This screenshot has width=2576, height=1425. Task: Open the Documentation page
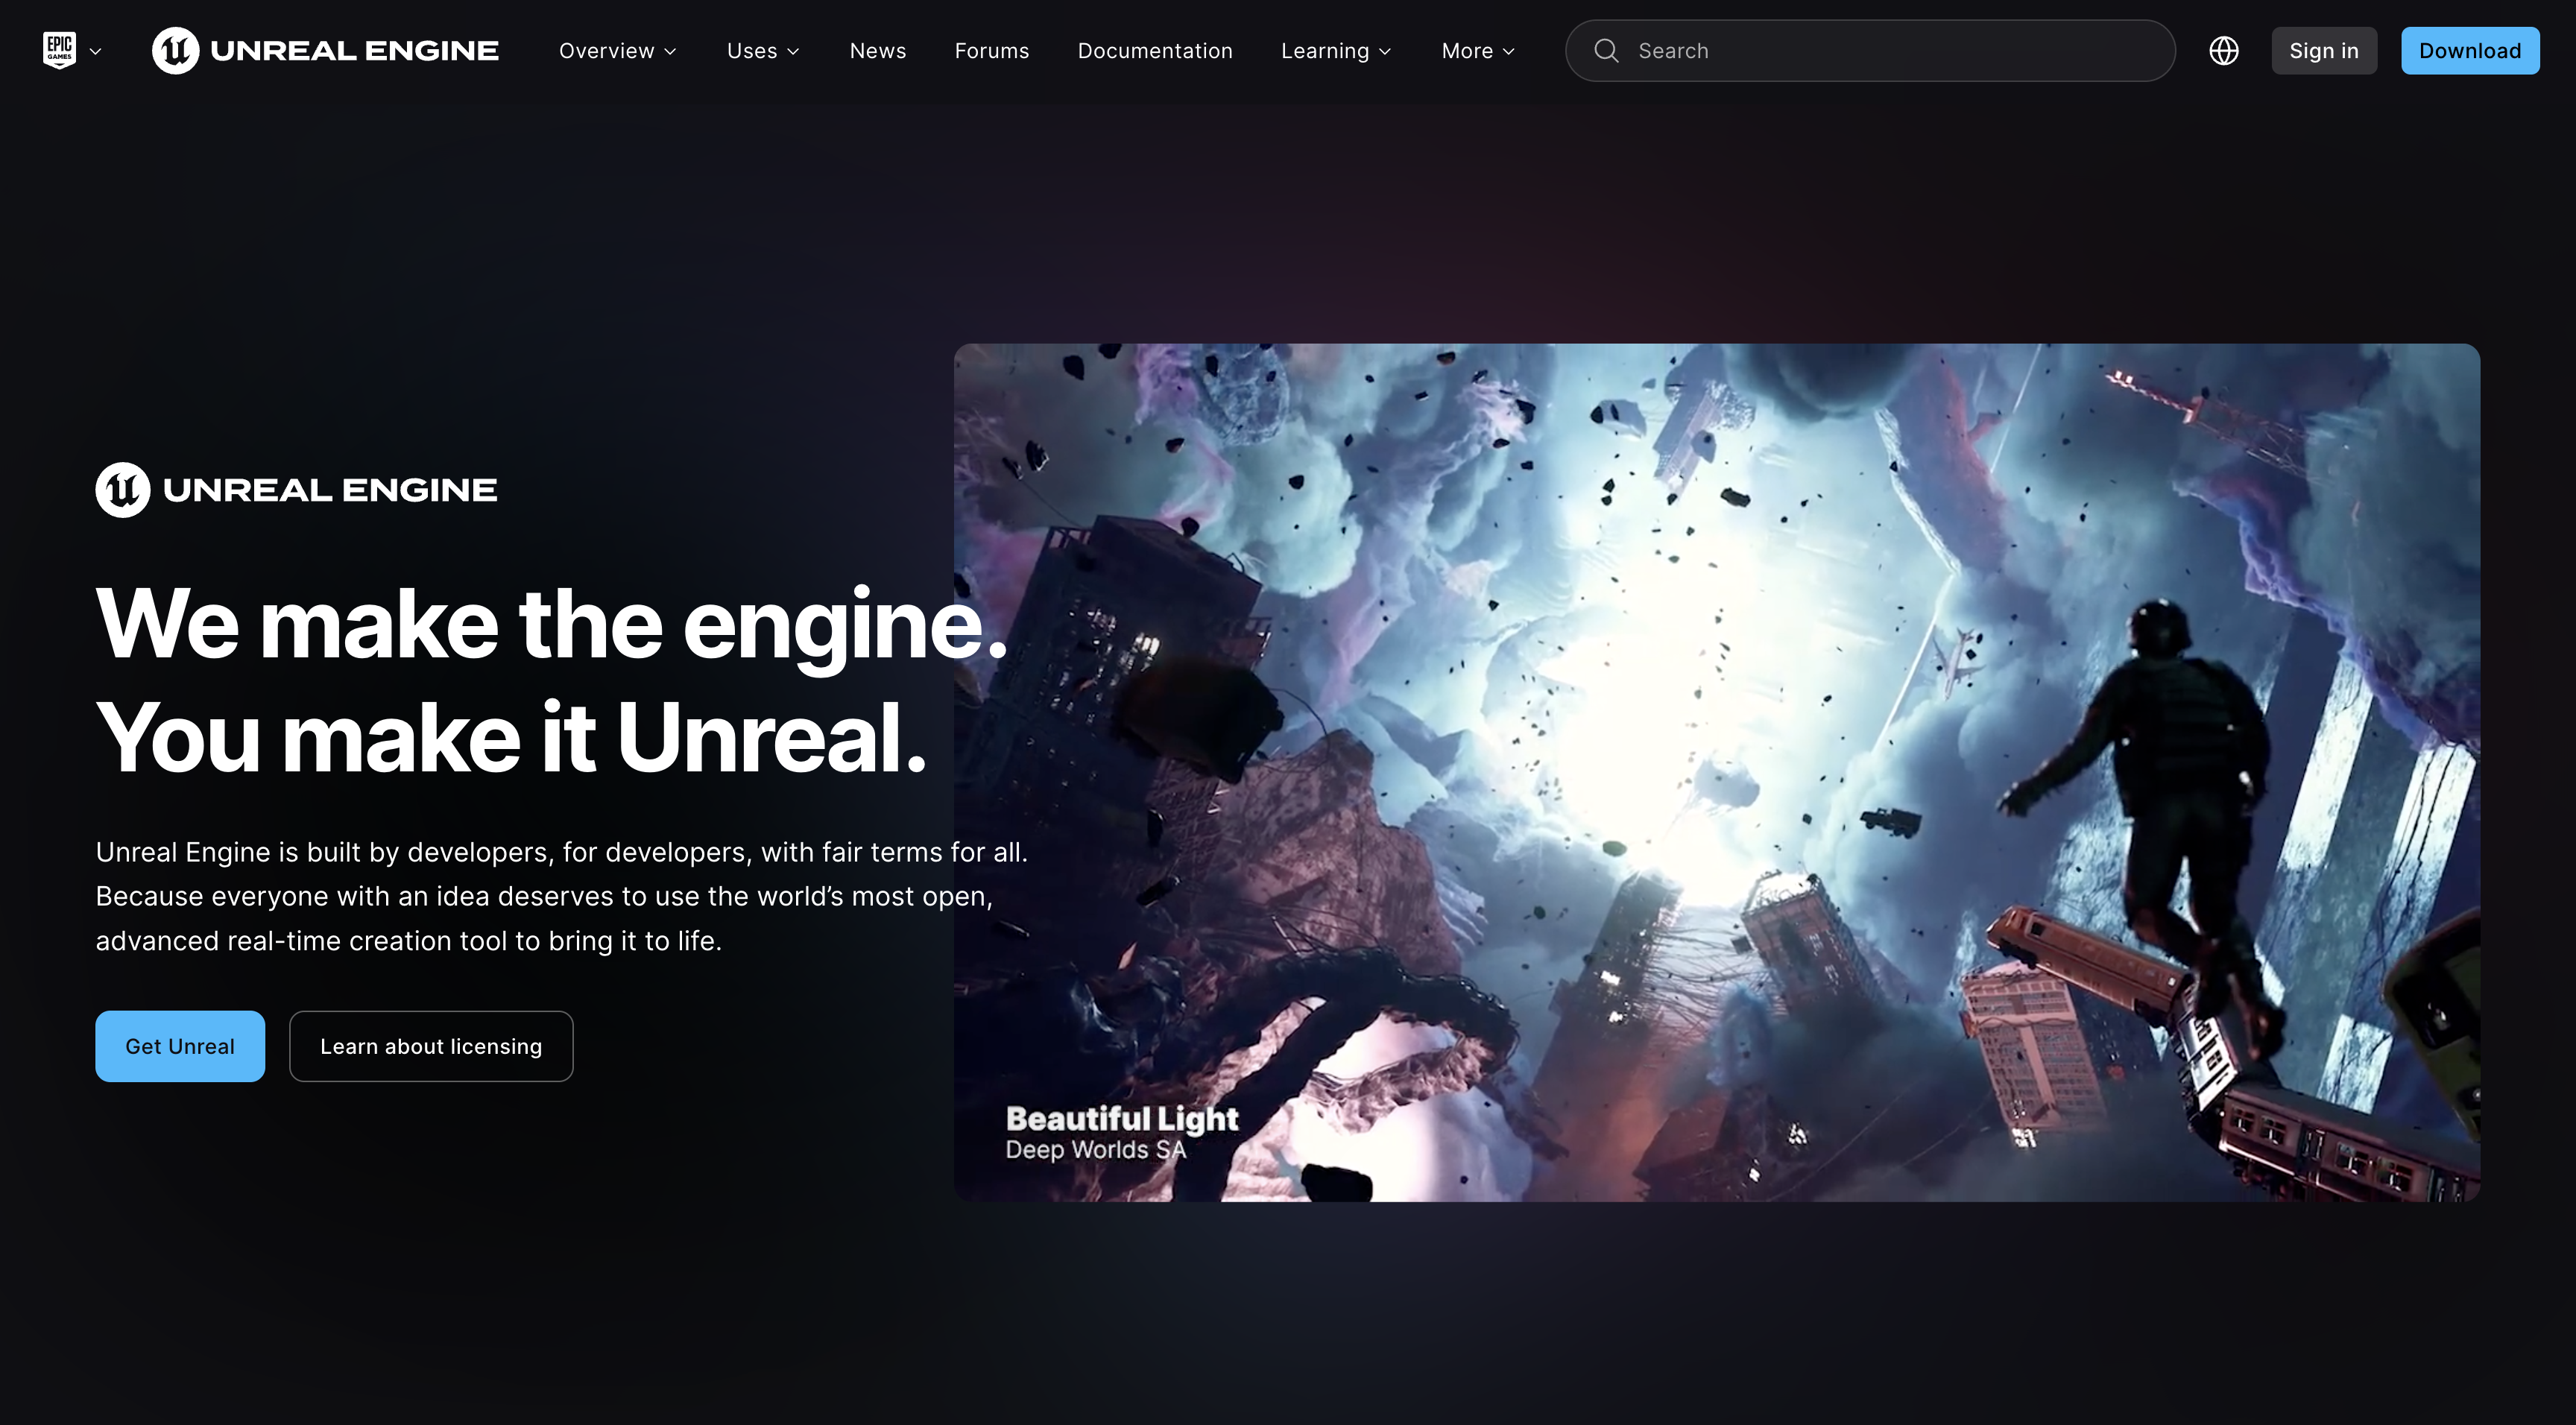point(1155,51)
